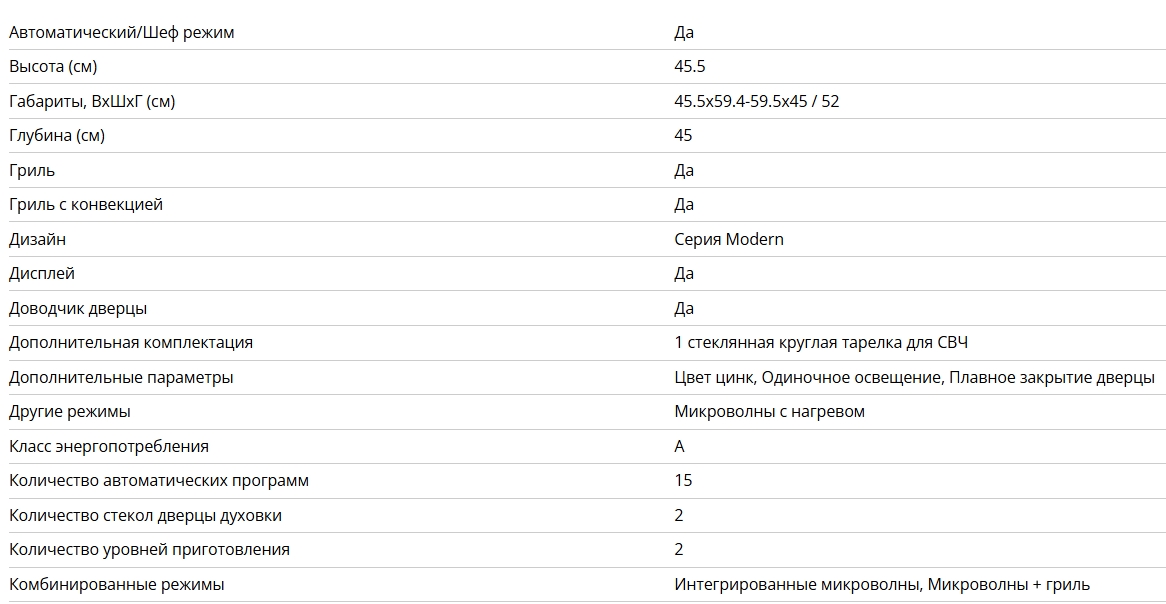Click the 'Гриль с конвекцией' label

[x=86, y=205]
